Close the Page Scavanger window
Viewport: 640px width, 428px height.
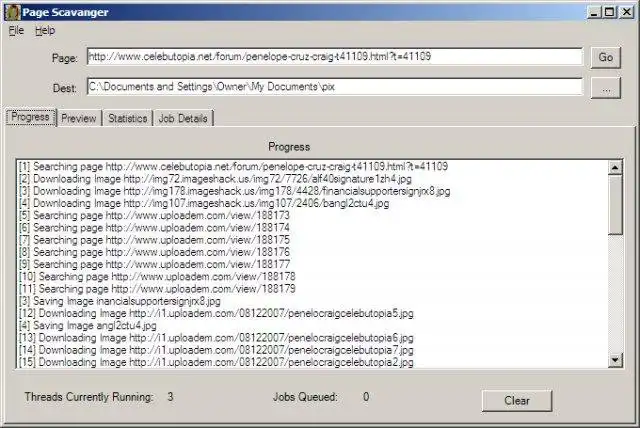627,12
